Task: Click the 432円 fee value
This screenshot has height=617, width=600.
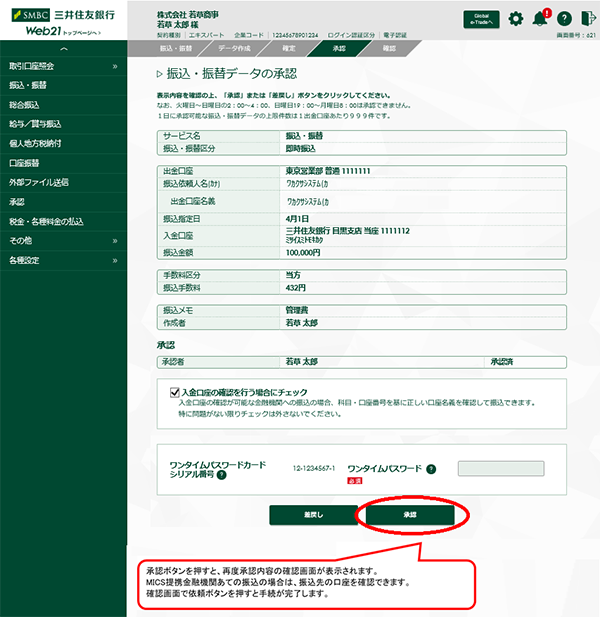Action: pos(295,288)
